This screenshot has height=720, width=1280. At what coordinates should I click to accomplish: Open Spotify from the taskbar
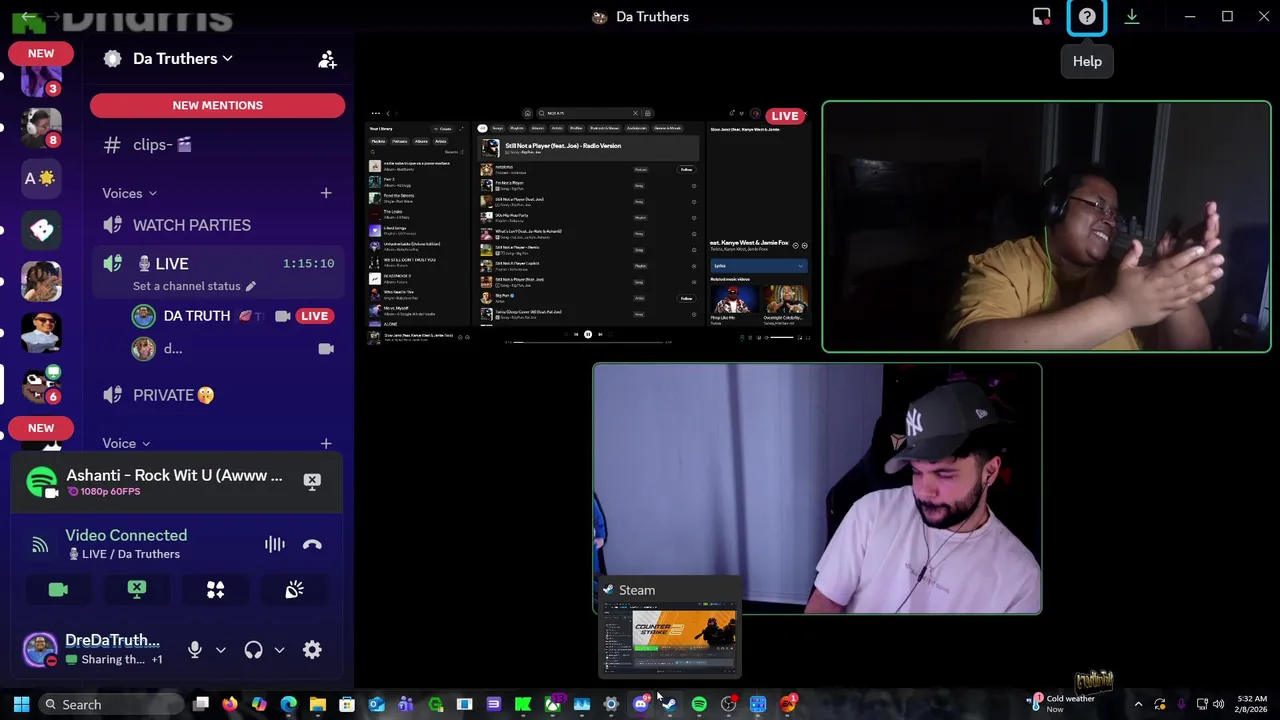[x=699, y=704]
